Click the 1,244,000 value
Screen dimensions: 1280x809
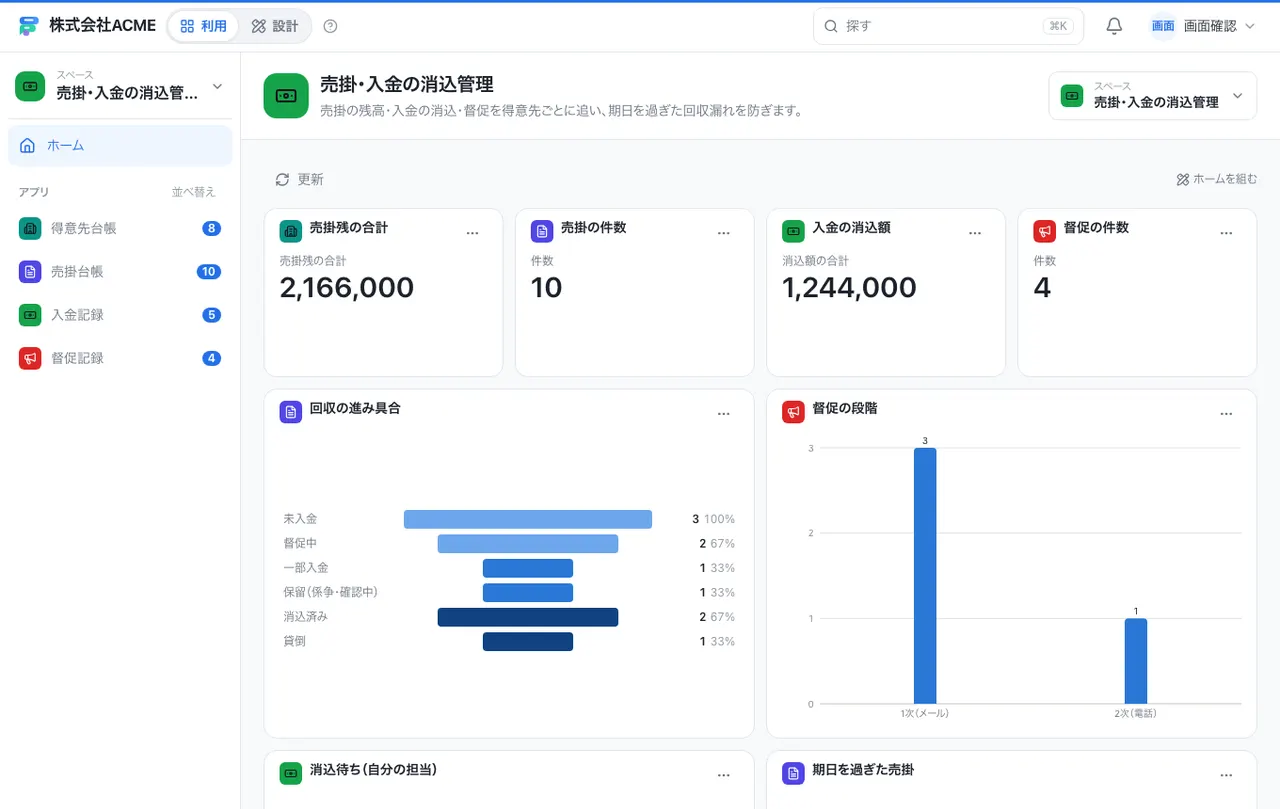849,288
